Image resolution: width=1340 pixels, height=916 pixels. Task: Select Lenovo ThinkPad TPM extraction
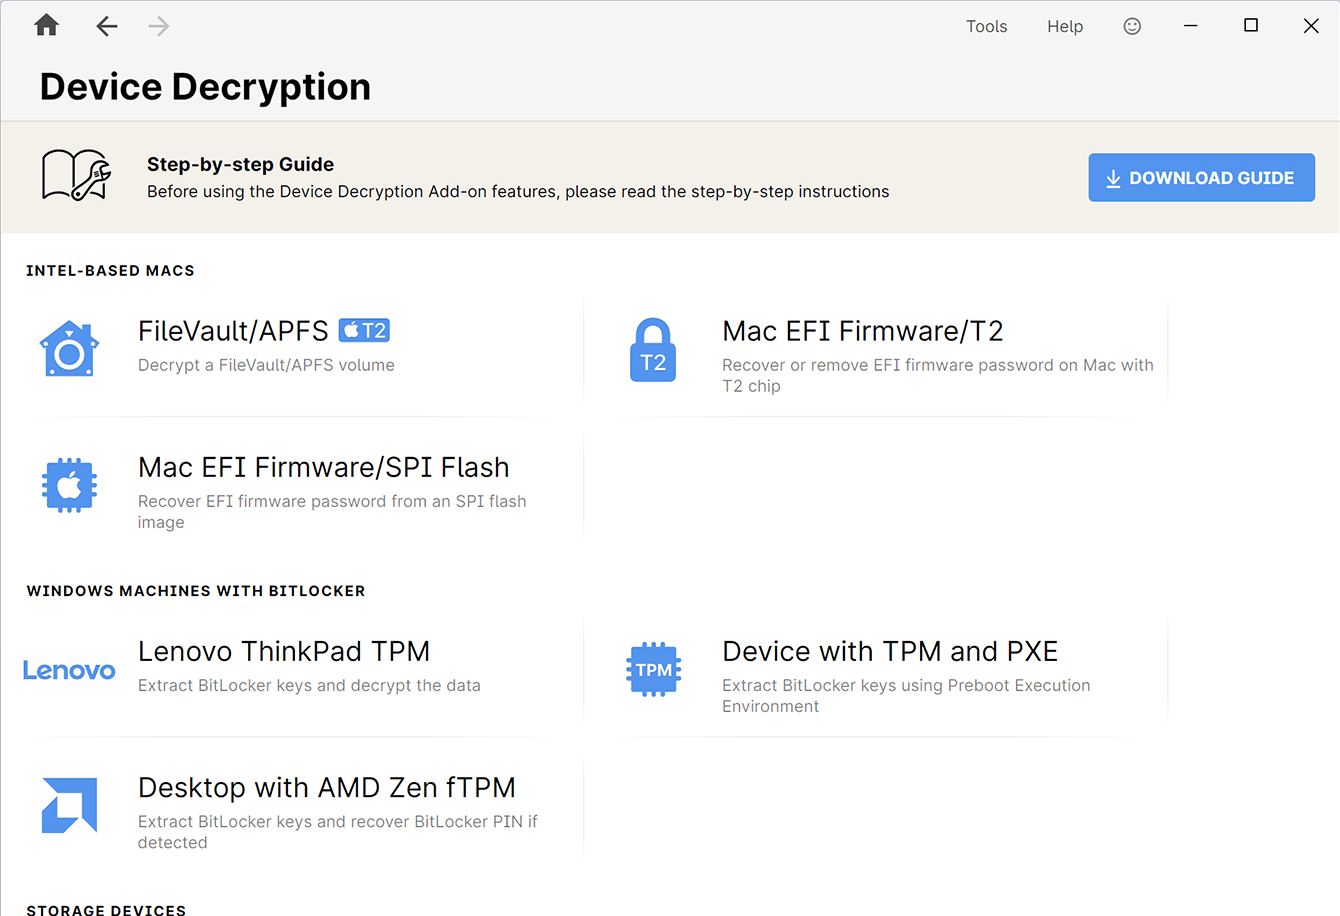(284, 651)
